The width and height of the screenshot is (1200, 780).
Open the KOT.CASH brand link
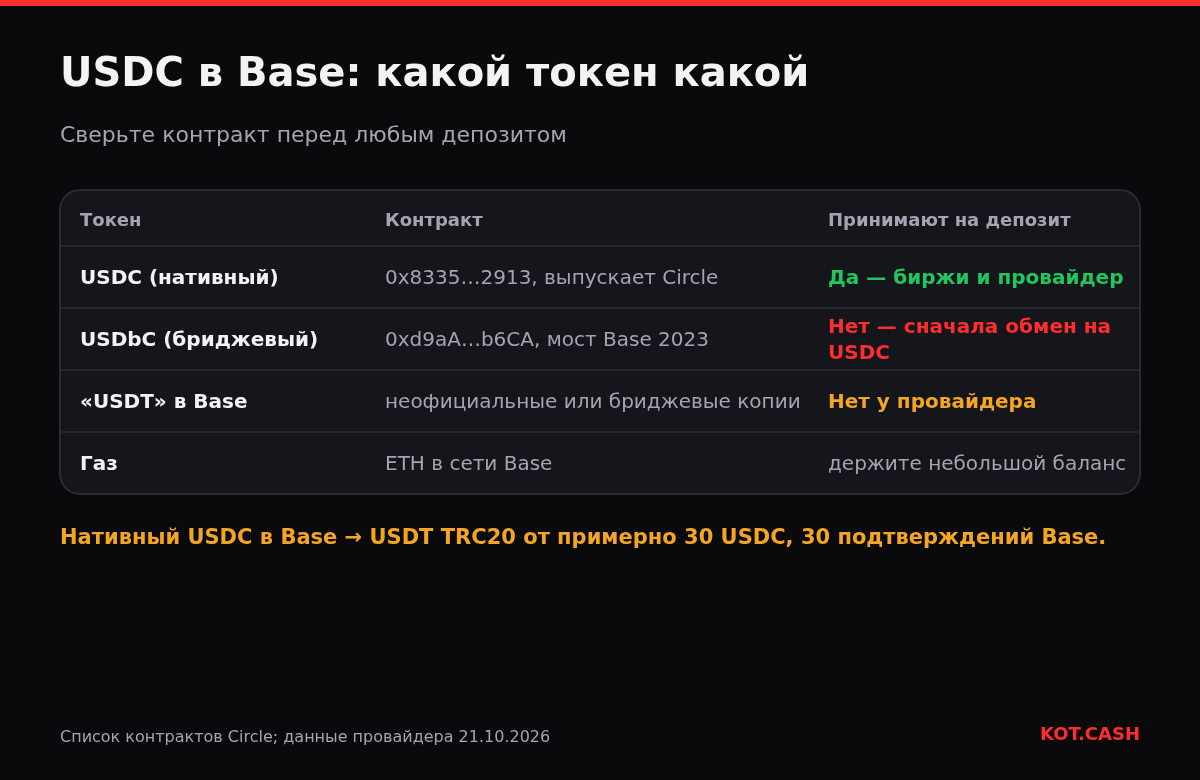pos(1090,734)
